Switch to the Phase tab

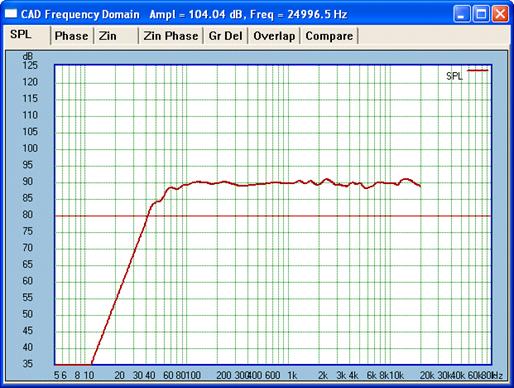[x=71, y=36]
